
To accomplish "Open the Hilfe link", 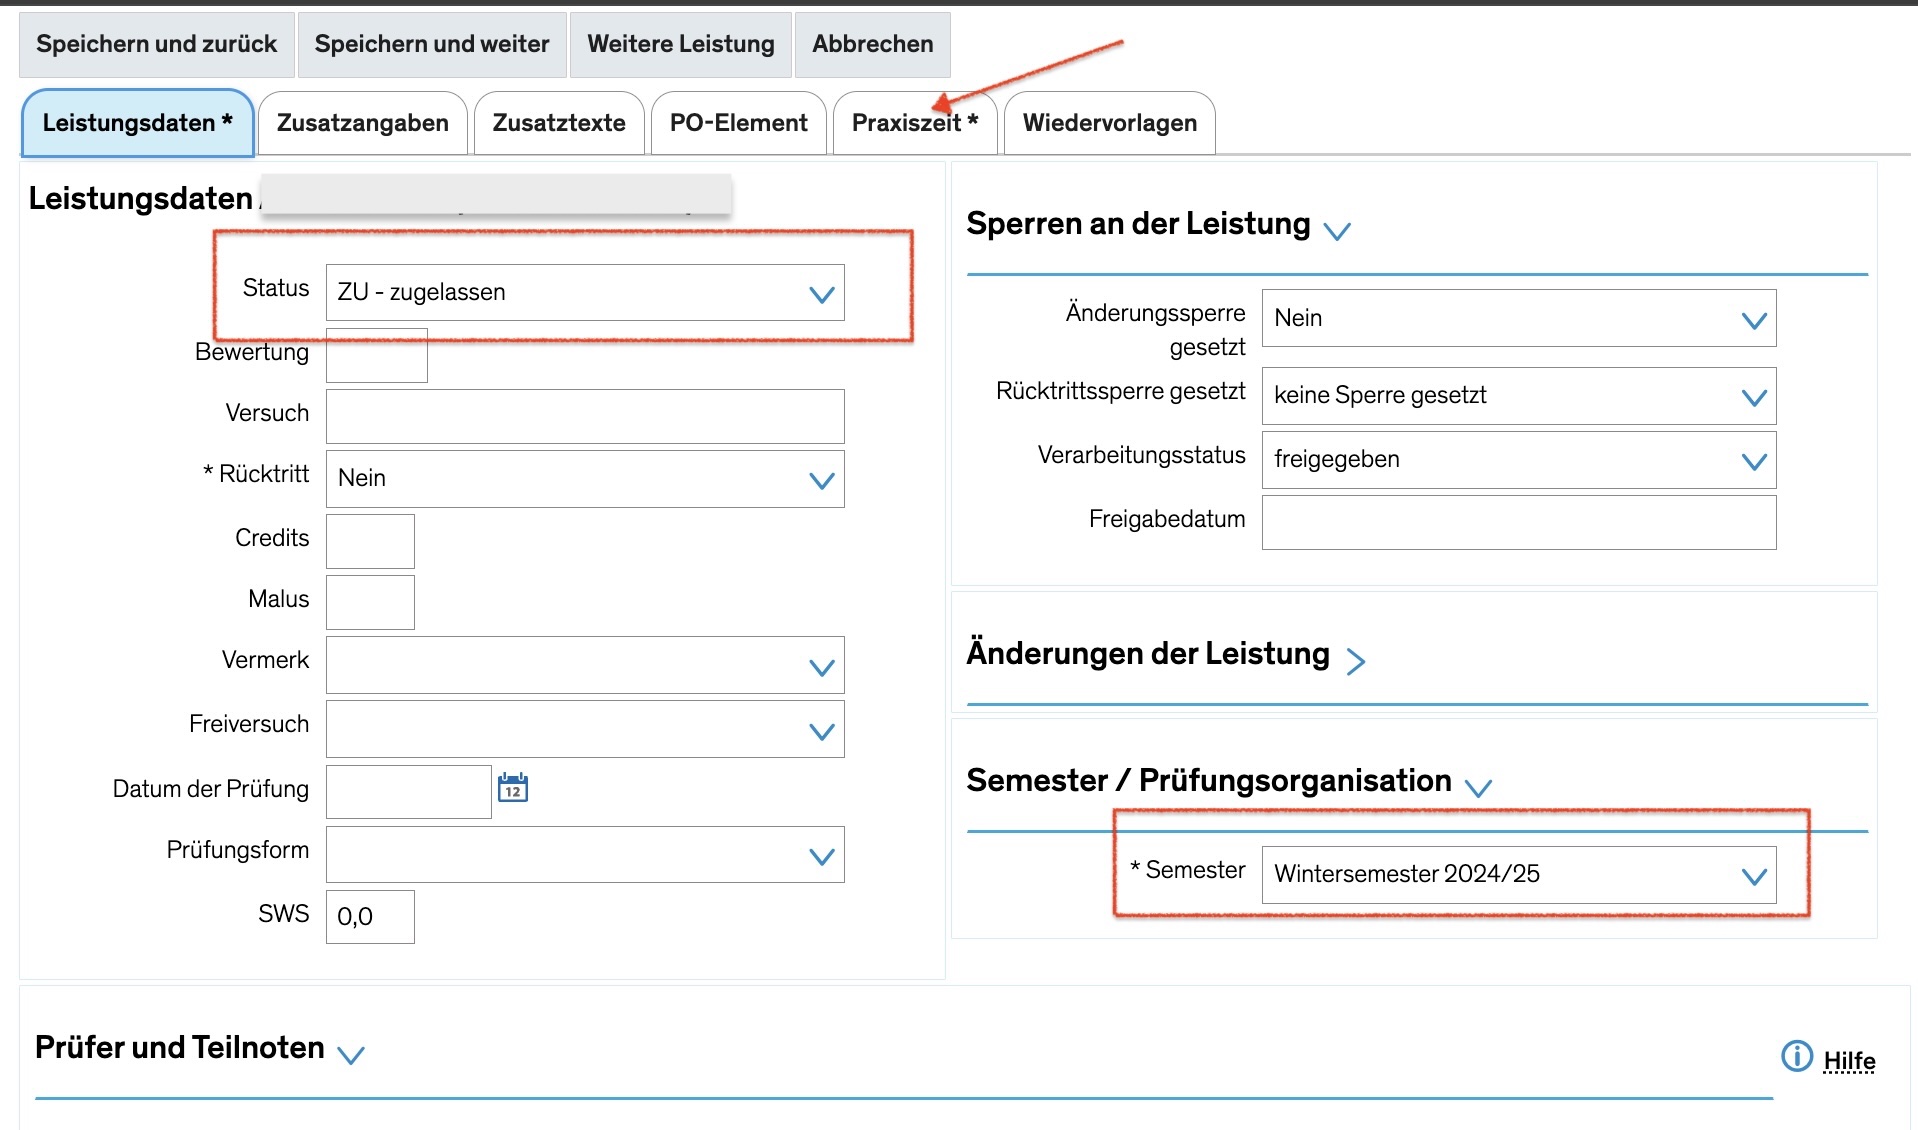I will point(1849,1060).
